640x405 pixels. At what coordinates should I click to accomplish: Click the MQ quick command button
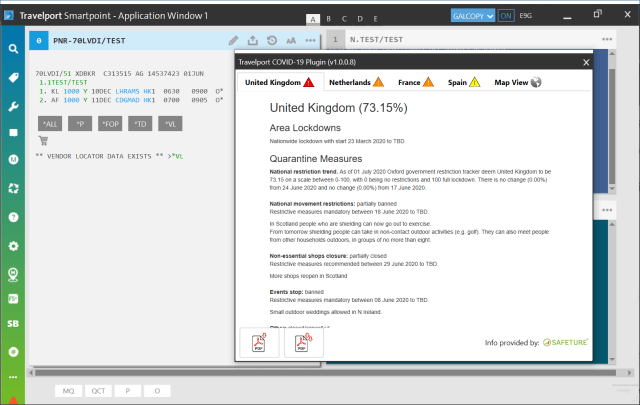[x=69, y=391]
